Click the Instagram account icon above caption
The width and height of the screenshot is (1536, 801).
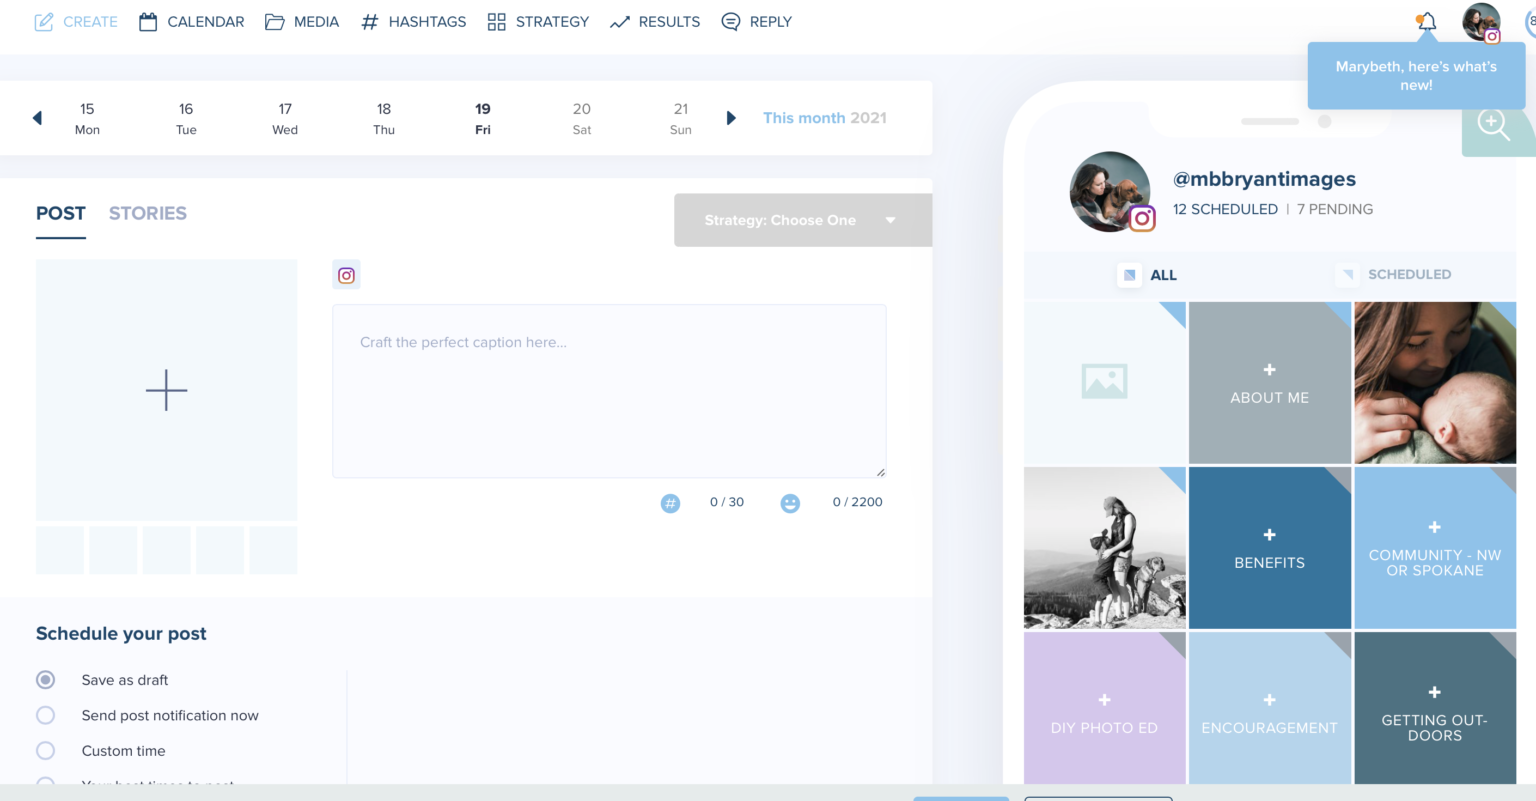[346, 275]
